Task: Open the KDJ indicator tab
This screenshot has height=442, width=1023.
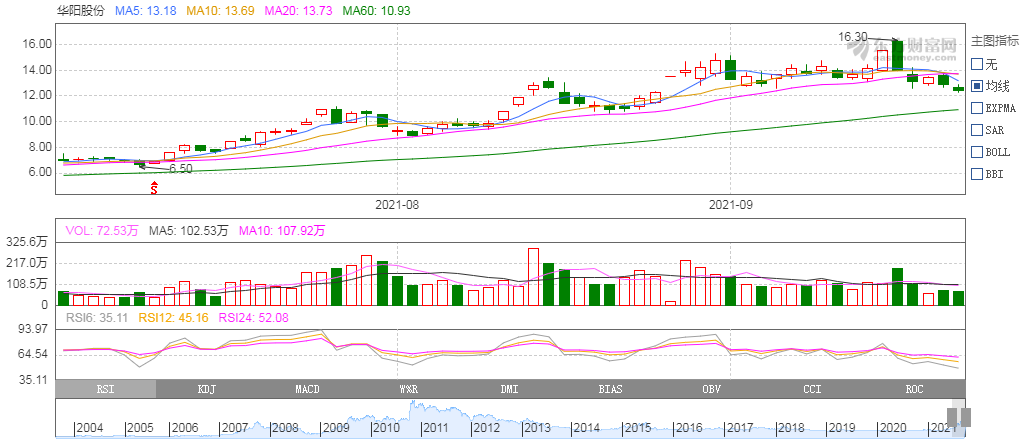Action: click(x=206, y=389)
